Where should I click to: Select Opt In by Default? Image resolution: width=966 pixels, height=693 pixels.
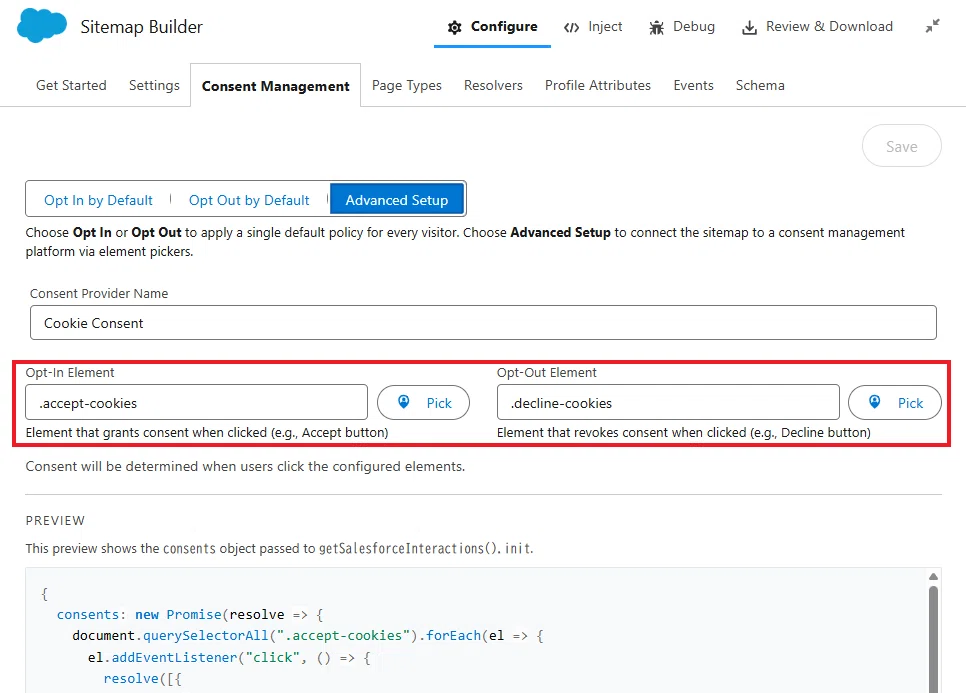(99, 200)
